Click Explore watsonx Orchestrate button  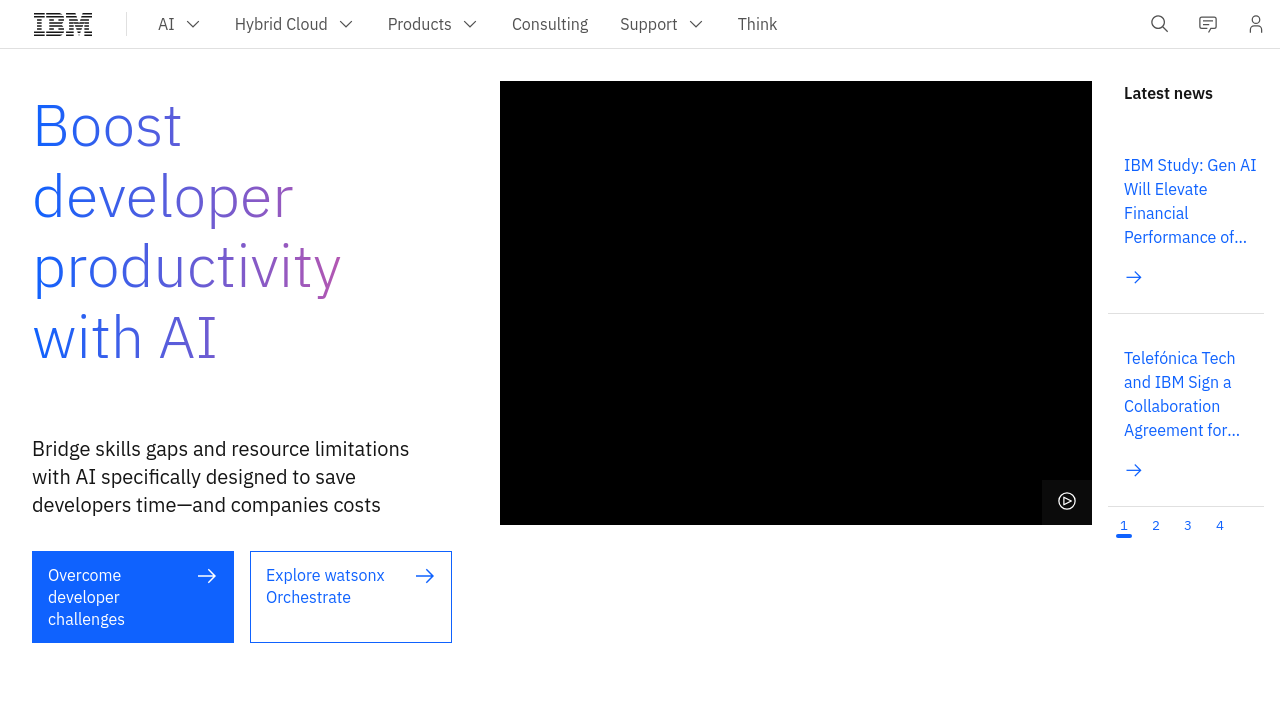point(351,597)
